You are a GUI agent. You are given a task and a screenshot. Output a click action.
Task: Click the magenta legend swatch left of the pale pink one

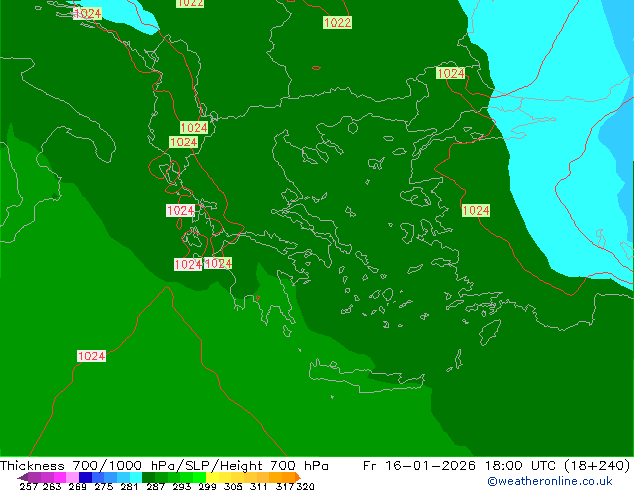[x=60, y=477]
